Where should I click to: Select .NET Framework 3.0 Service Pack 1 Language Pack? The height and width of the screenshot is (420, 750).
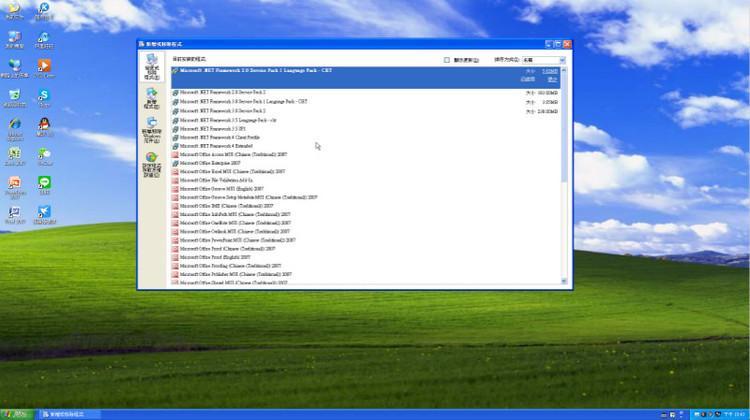click(366, 102)
